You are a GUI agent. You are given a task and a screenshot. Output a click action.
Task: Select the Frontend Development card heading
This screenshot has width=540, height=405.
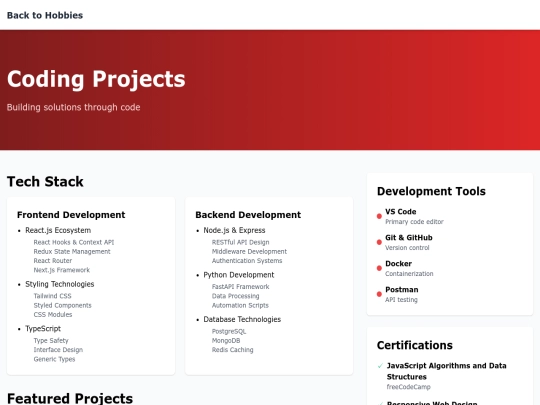point(71,215)
